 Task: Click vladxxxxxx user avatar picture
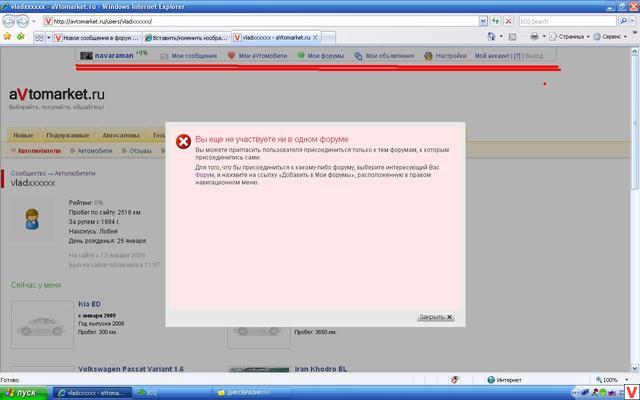(32, 219)
